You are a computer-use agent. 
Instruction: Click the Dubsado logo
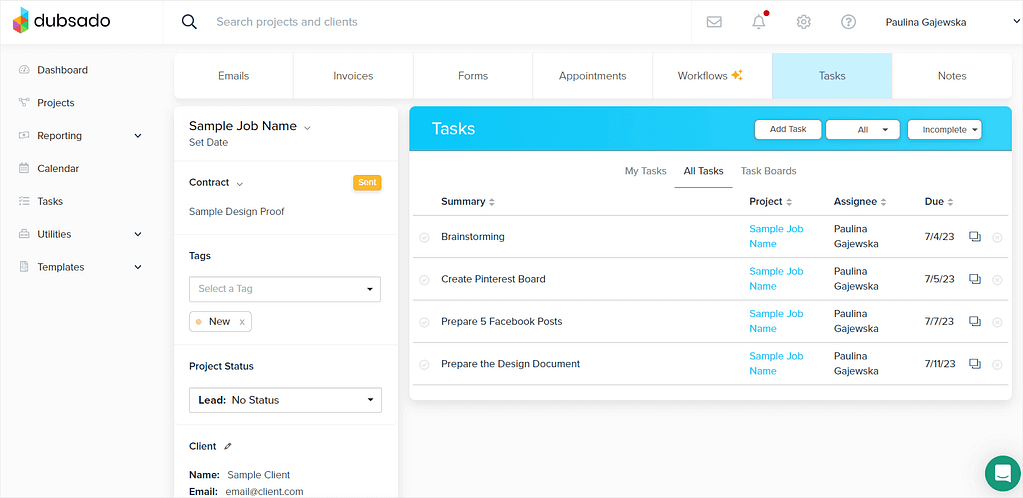[61, 21]
